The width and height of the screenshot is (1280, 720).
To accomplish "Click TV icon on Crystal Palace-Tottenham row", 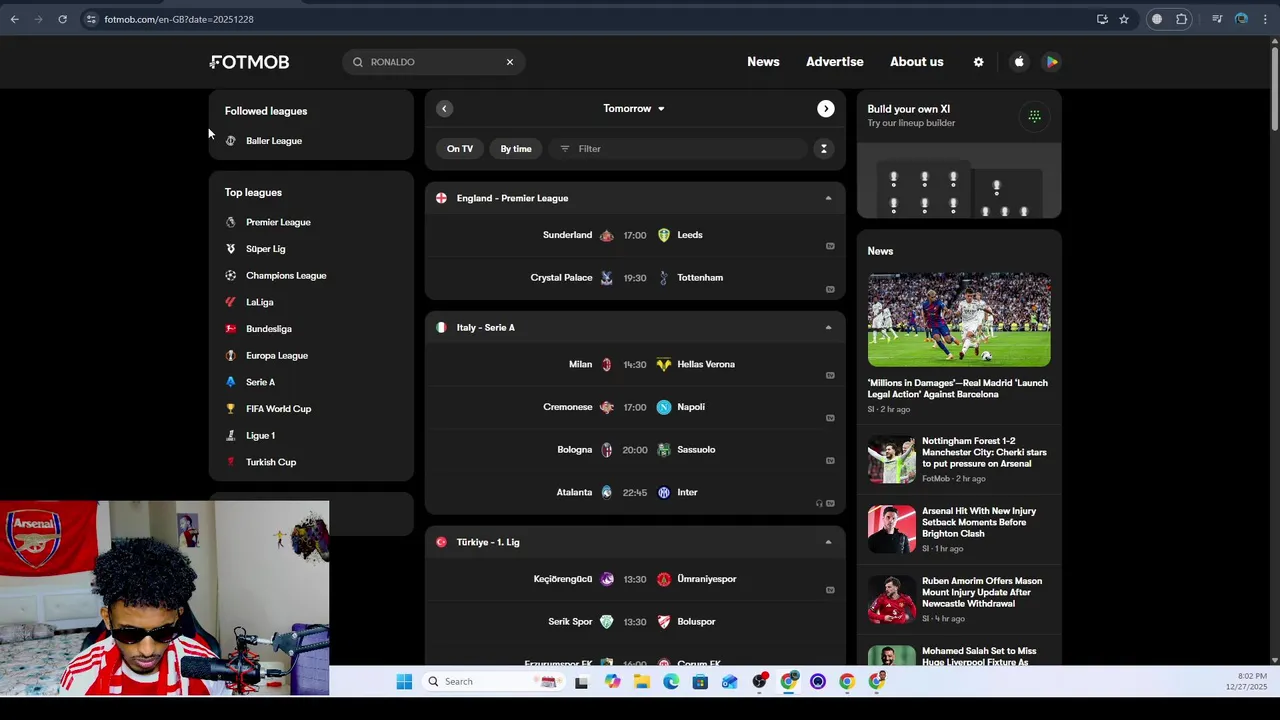I will point(830,289).
